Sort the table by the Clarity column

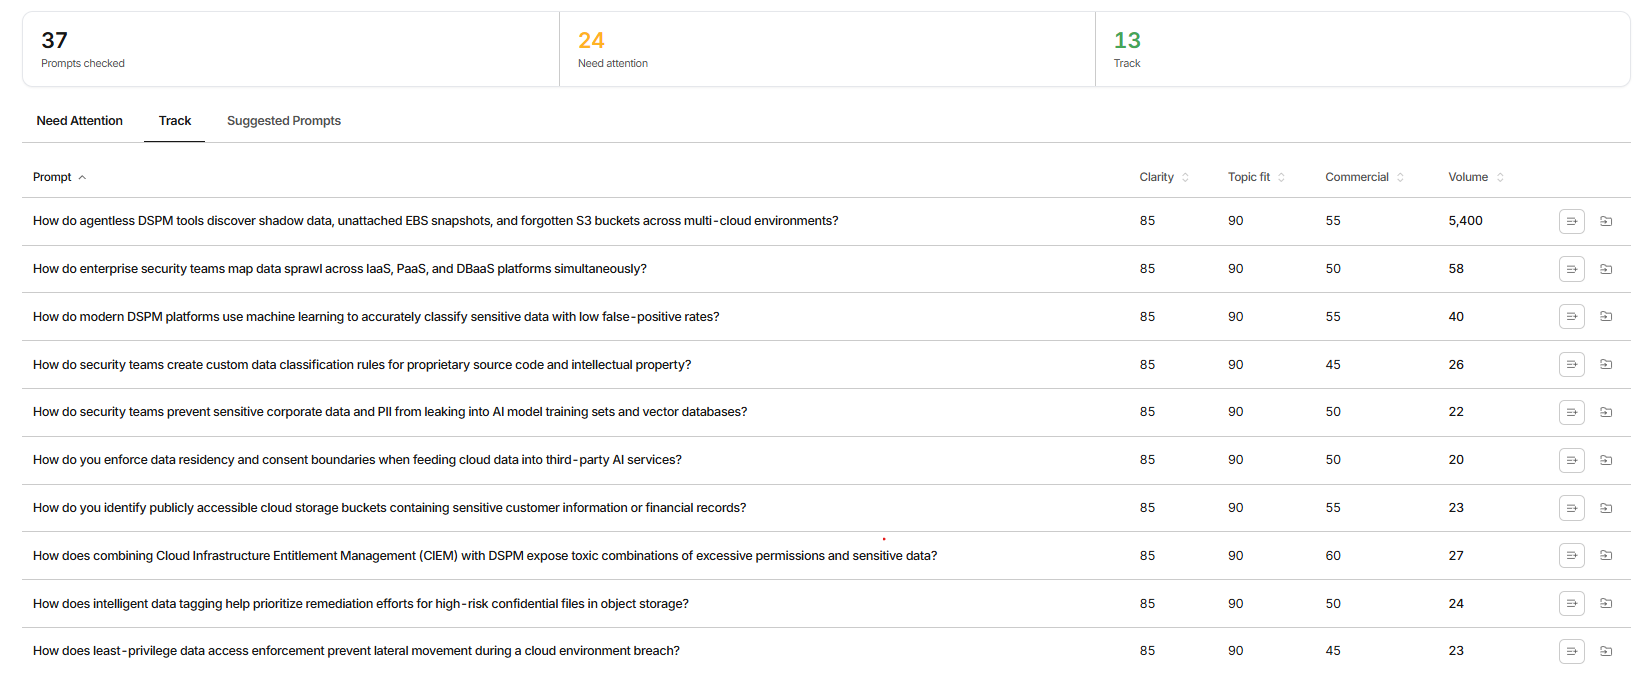[x=1164, y=177]
